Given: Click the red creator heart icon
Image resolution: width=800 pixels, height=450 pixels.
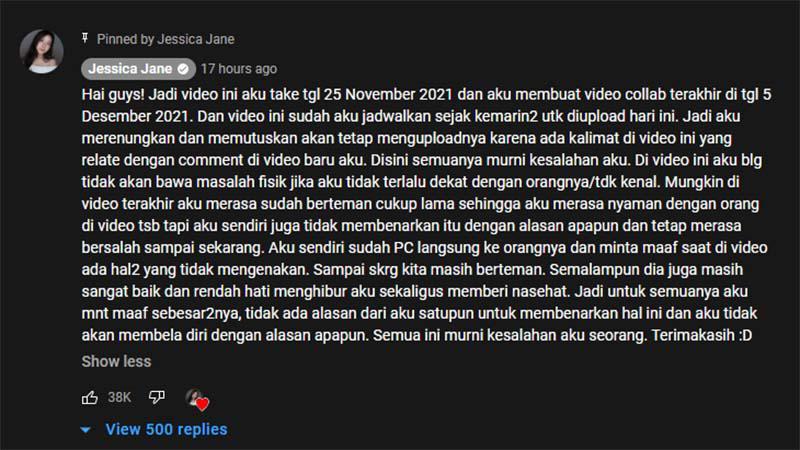Looking at the screenshot, I should (203, 405).
